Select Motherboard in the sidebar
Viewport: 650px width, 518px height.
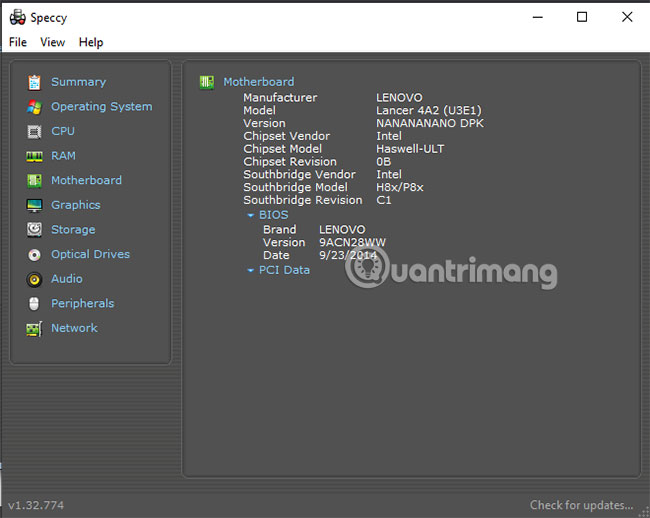[87, 180]
